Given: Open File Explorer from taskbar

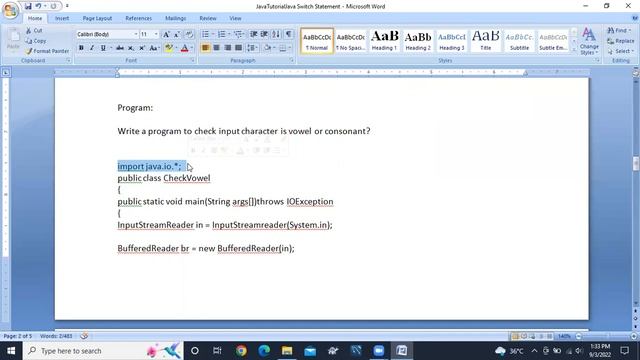Looking at the screenshot, I should (x=287, y=351).
